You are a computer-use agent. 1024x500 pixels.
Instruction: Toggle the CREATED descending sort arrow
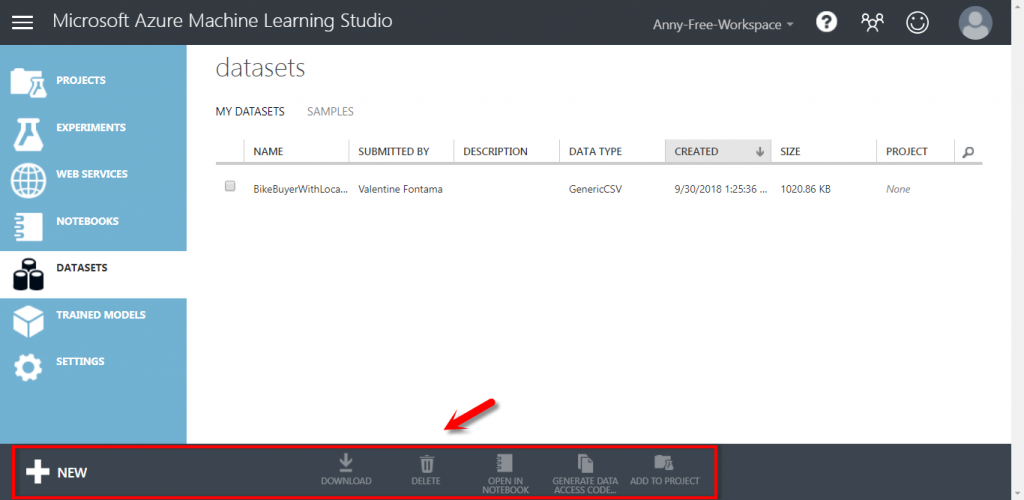tap(760, 152)
